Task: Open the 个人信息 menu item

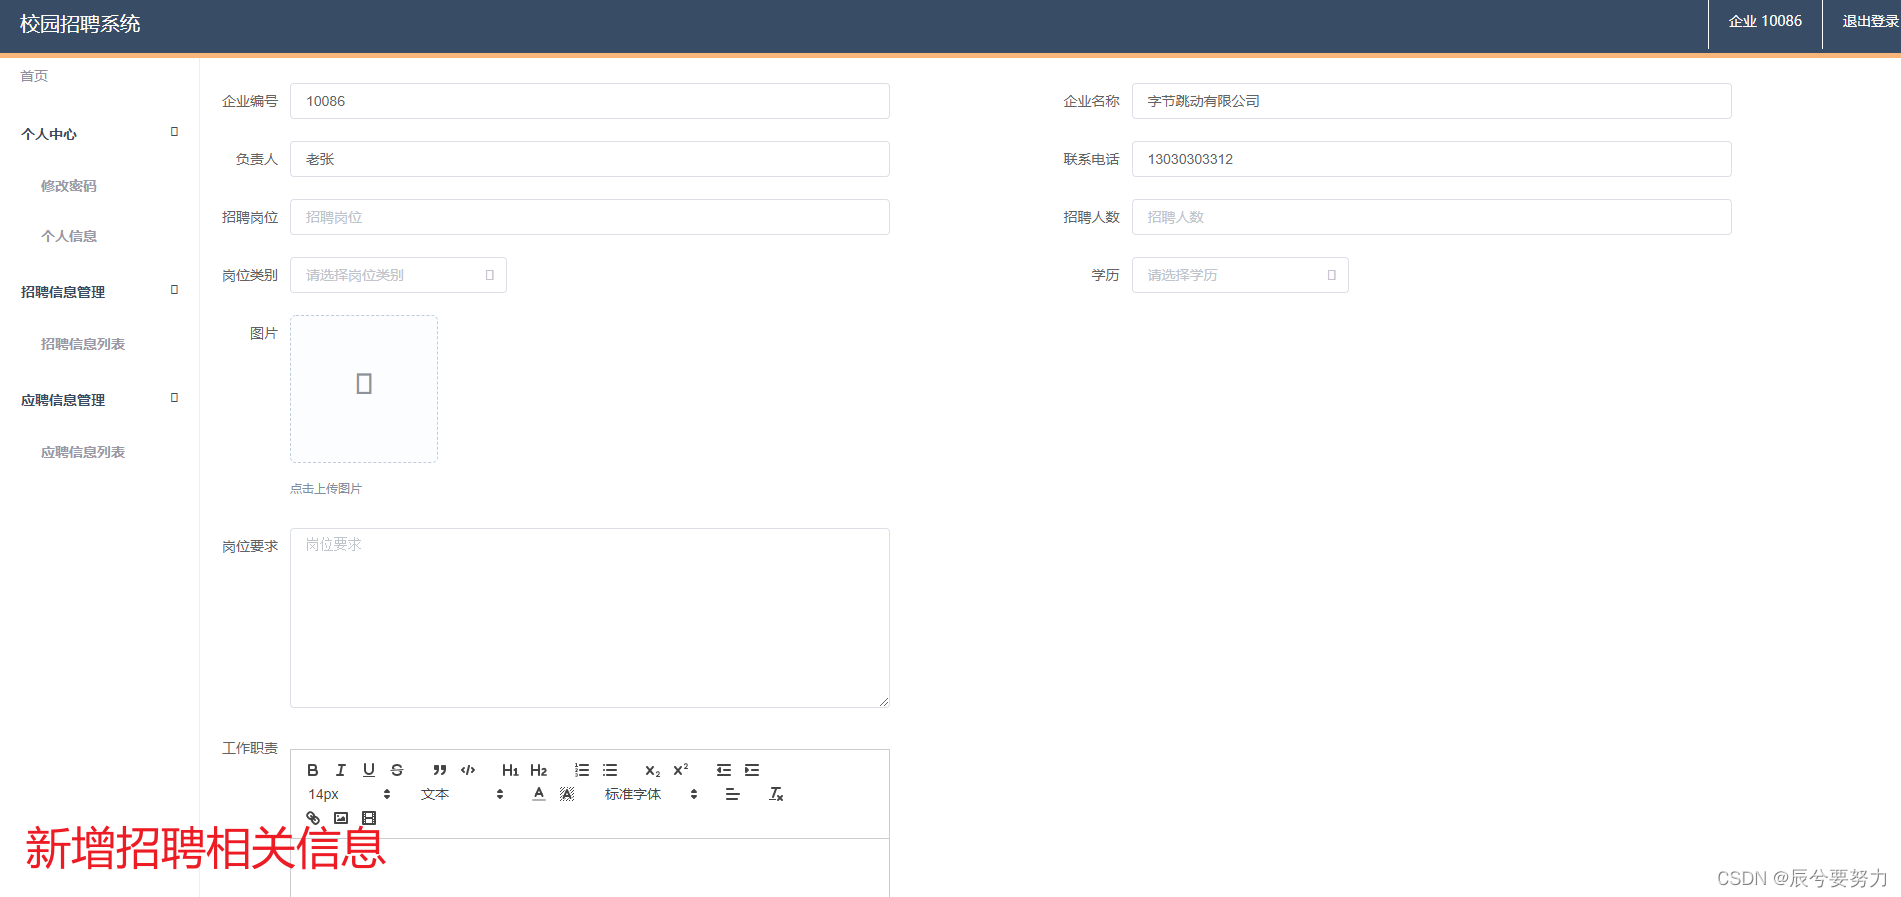Action: pos(69,236)
